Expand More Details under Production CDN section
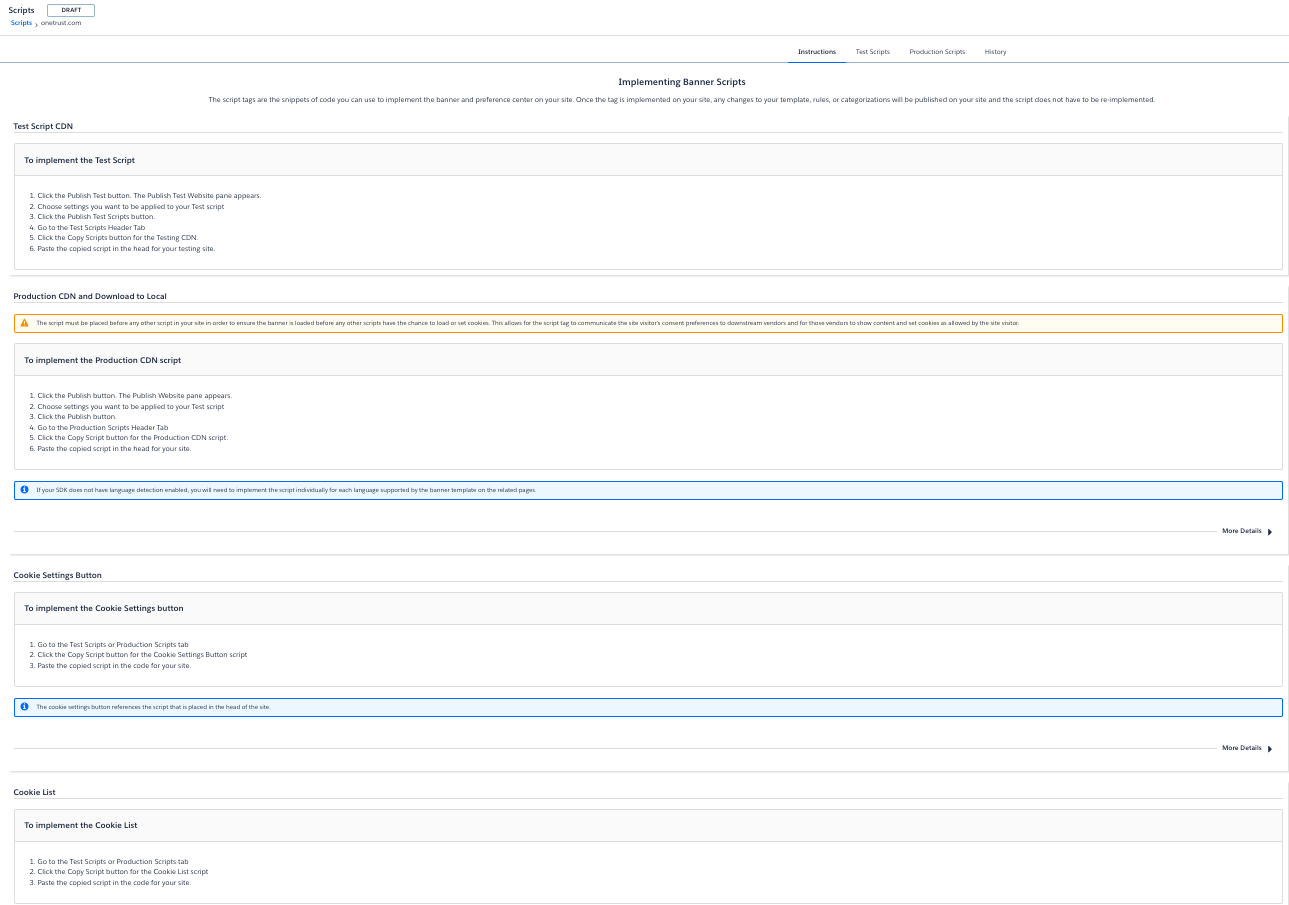This screenshot has height=905, width=1289. (1246, 531)
